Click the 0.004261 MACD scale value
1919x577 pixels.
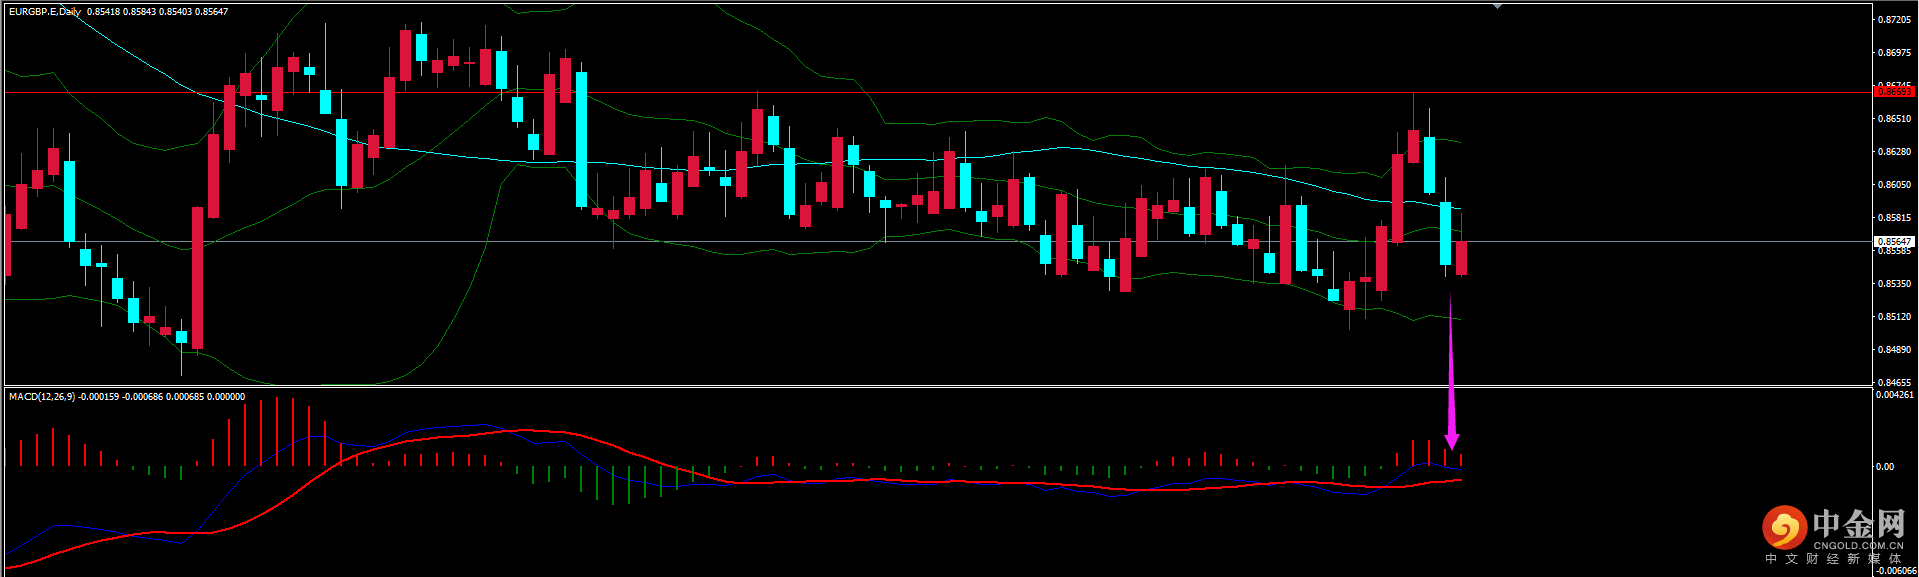1895,395
